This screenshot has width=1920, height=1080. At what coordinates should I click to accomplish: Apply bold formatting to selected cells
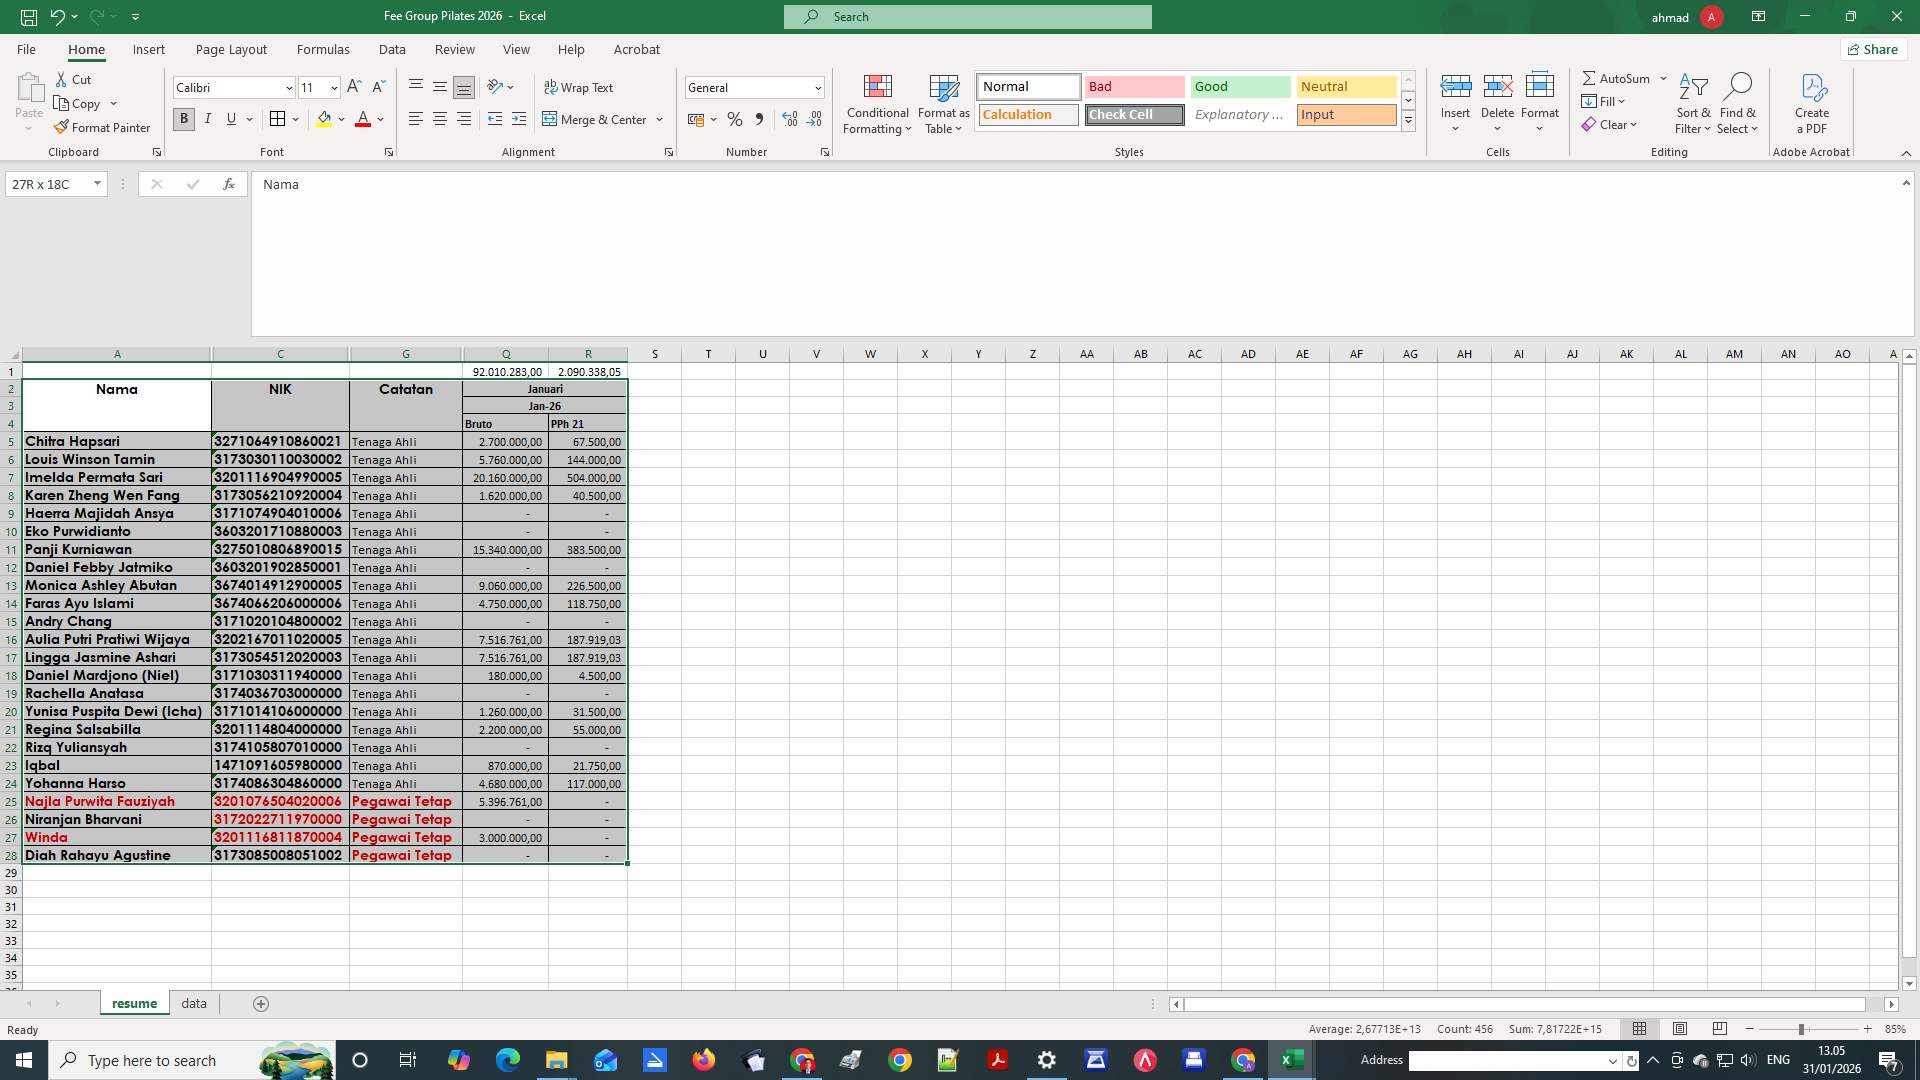pos(183,119)
